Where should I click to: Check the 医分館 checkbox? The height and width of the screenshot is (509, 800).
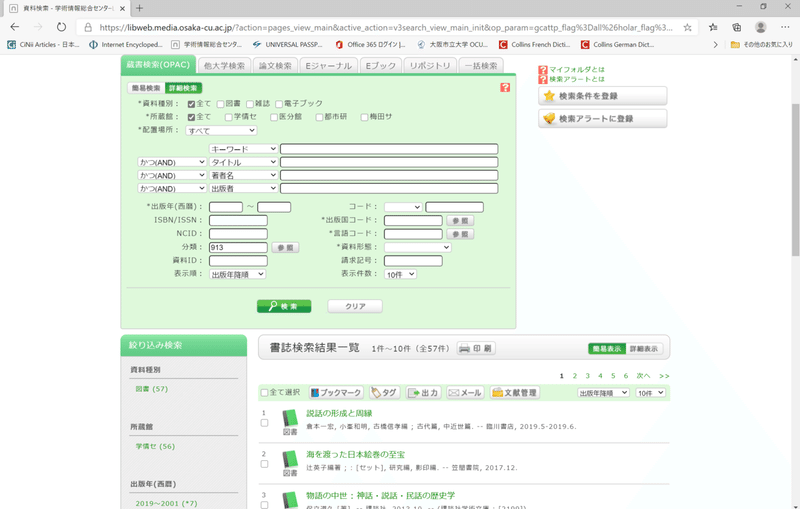click(x=274, y=117)
